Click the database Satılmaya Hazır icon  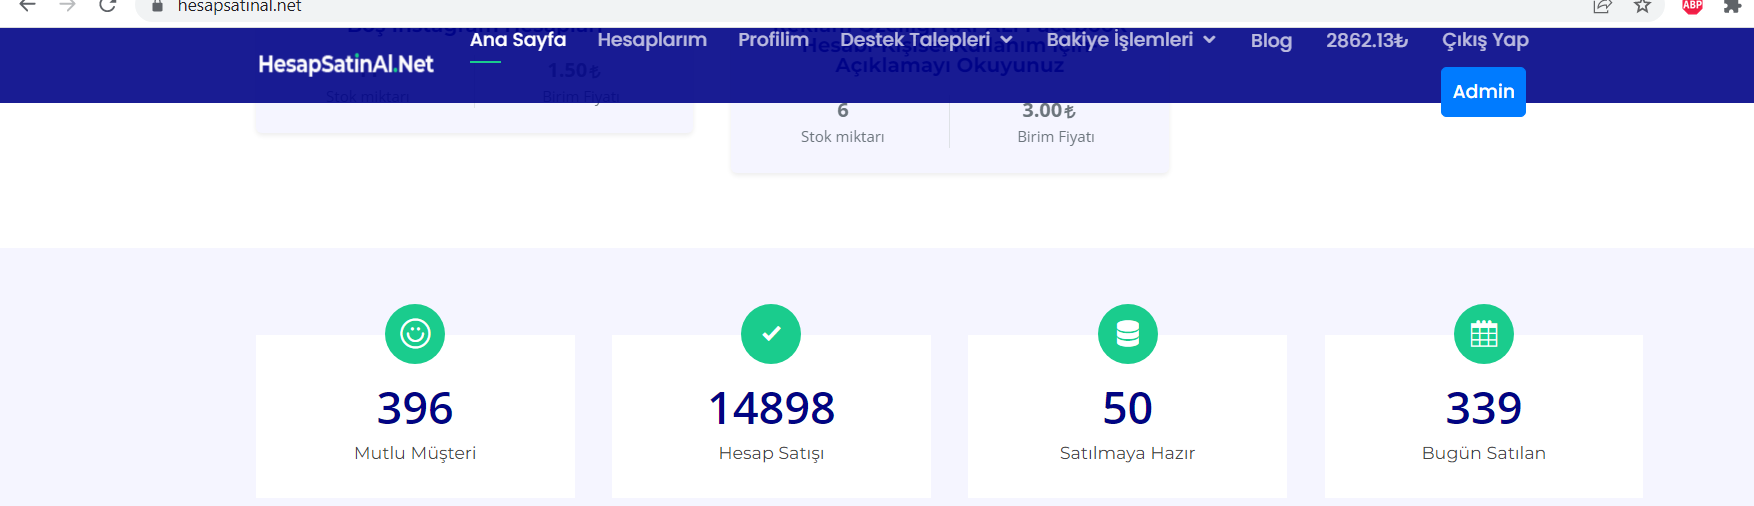tap(1128, 334)
